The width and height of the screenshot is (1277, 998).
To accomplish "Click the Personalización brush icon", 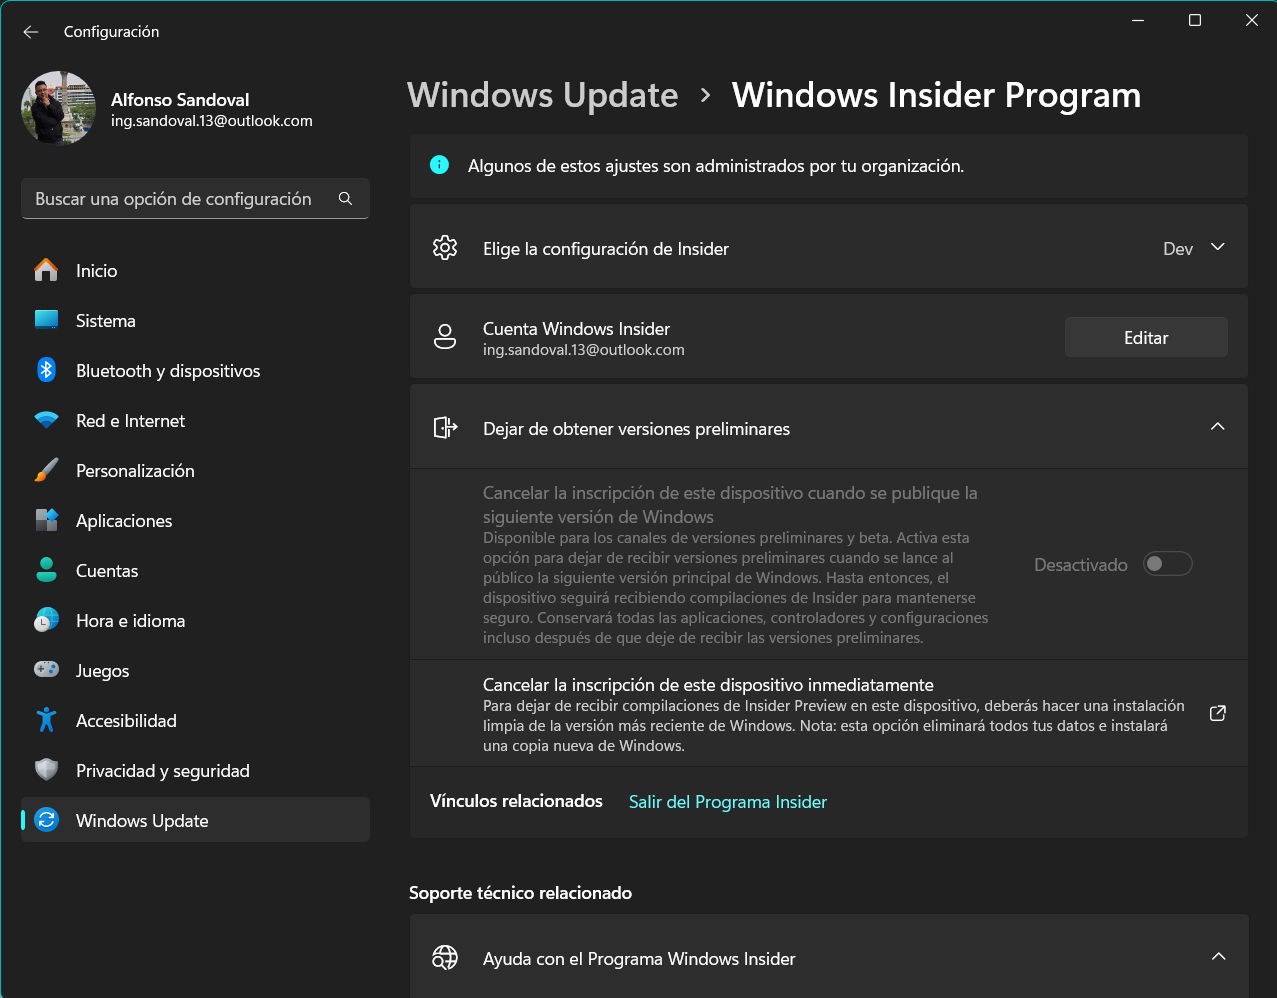I will [48, 470].
